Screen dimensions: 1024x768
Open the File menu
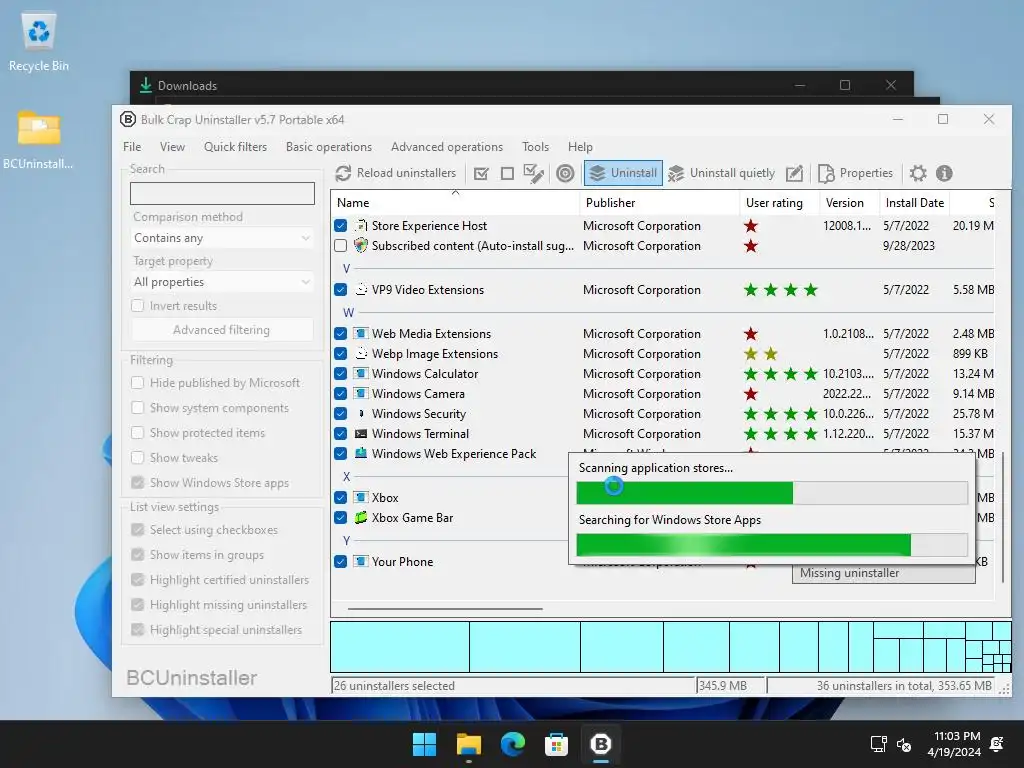132,147
